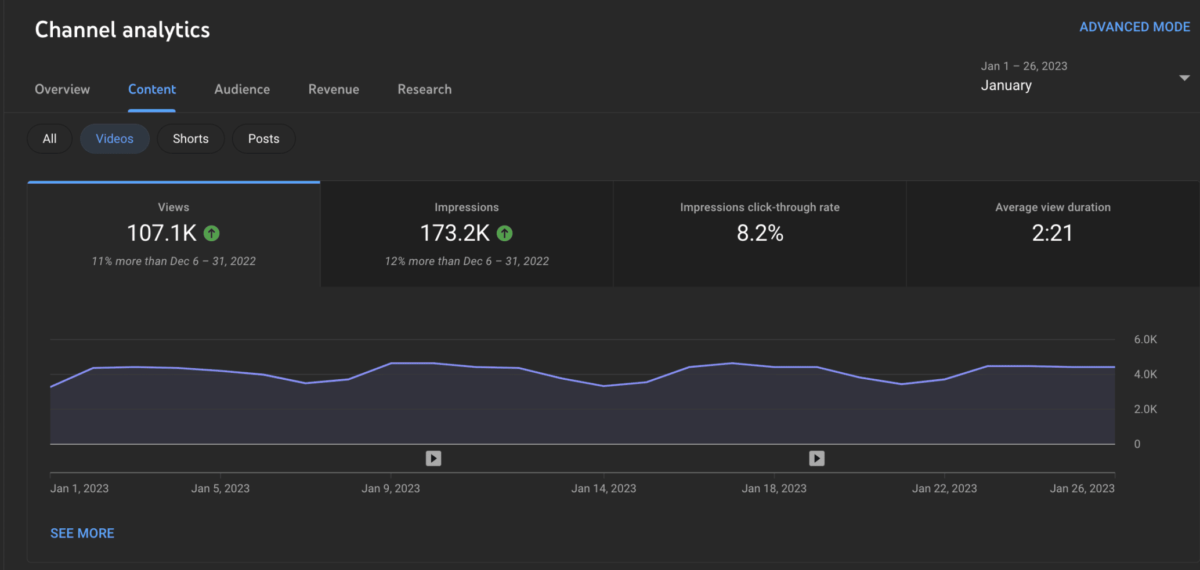Click the green up arrow beside Impressions
Viewport: 1200px width, 570px height.
504,233
